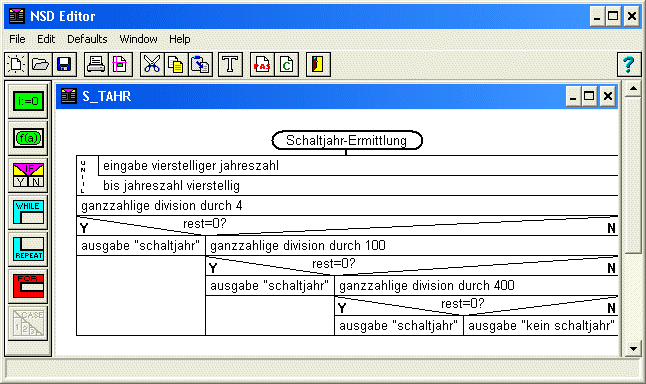646x384 pixels.
Task: Paste element with the paste icon
Action: point(200,65)
